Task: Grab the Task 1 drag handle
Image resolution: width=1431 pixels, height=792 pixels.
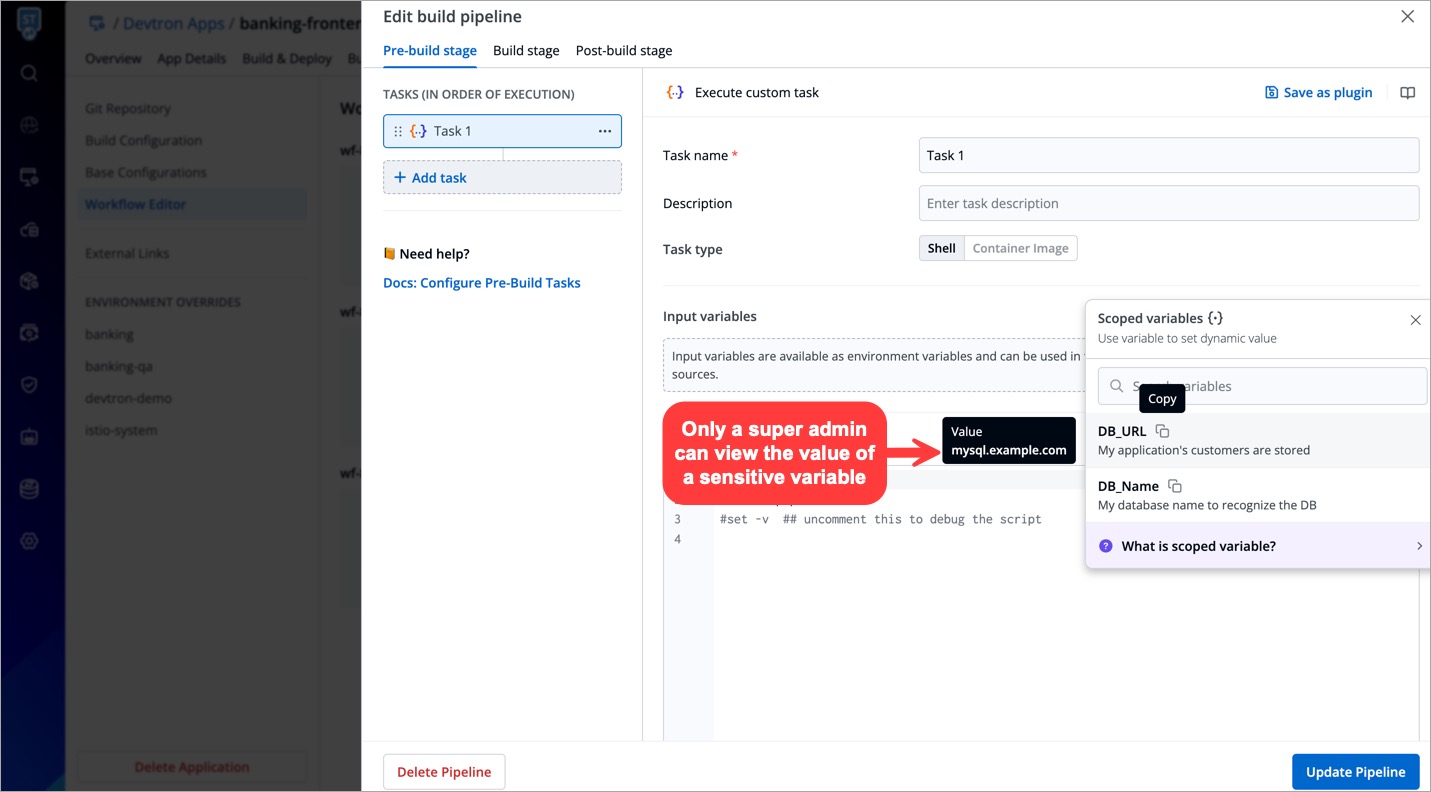Action: 398,131
